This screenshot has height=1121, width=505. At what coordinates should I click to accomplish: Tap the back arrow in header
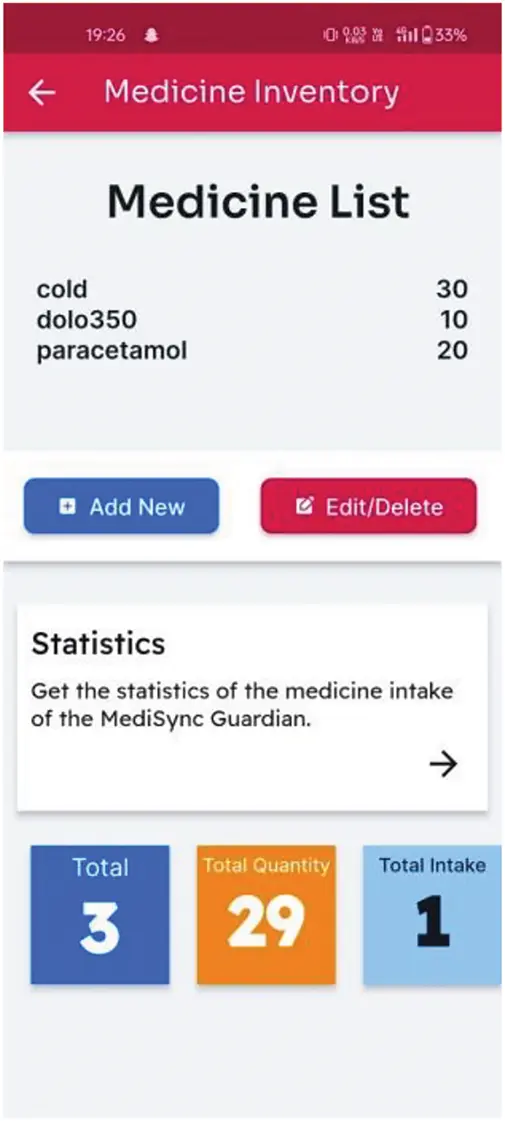pos(41,93)
